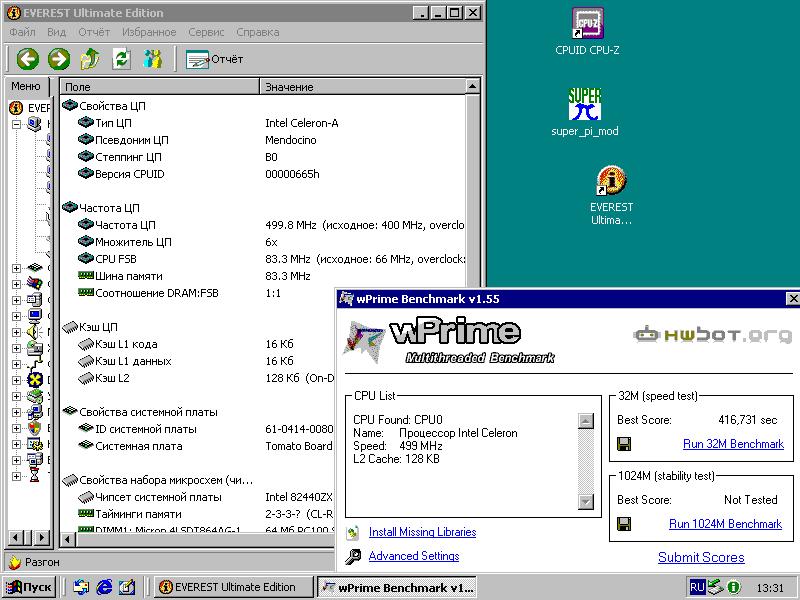Click the EVEREST tray icon
The width and height of the screenshot is (800, 600).
(x=733, y=587)
